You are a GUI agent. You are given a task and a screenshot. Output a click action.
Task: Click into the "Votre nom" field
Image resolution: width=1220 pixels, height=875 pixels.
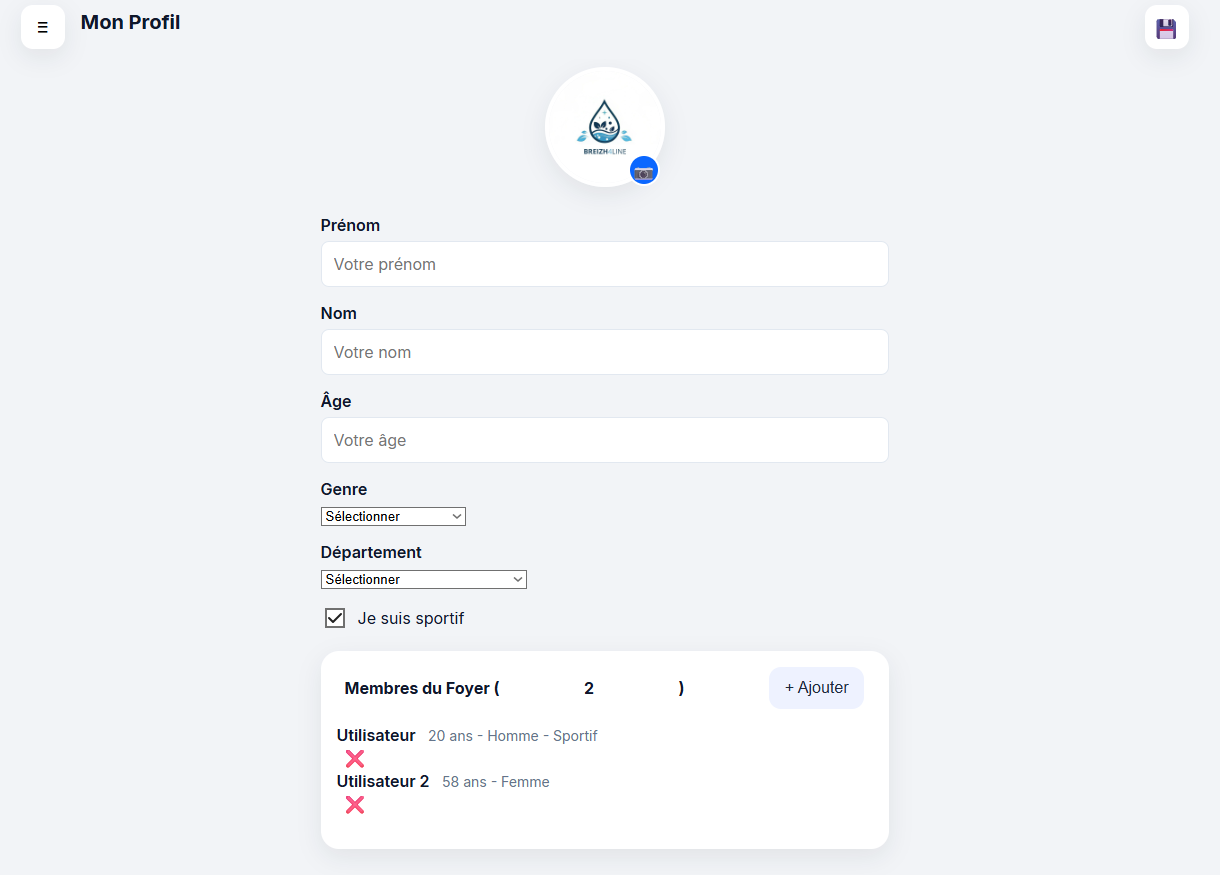tap(604, 353)
